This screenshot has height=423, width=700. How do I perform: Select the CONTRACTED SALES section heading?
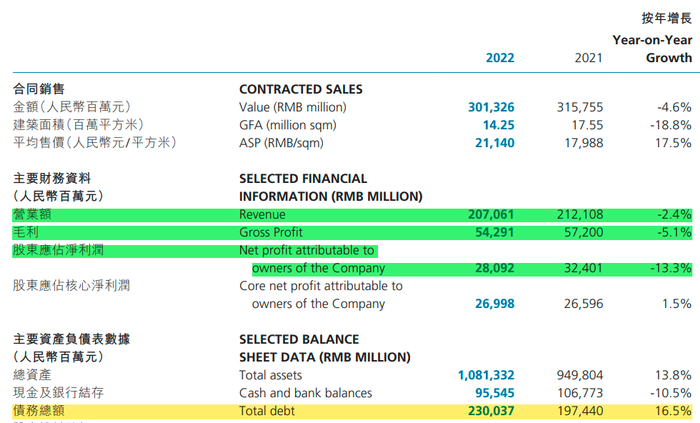(301, 89)
